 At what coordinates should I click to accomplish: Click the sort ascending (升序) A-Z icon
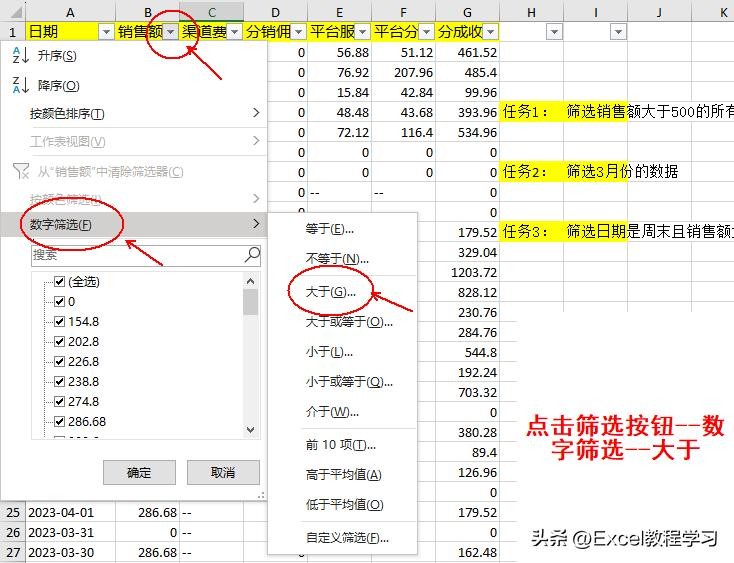point(19,57)
